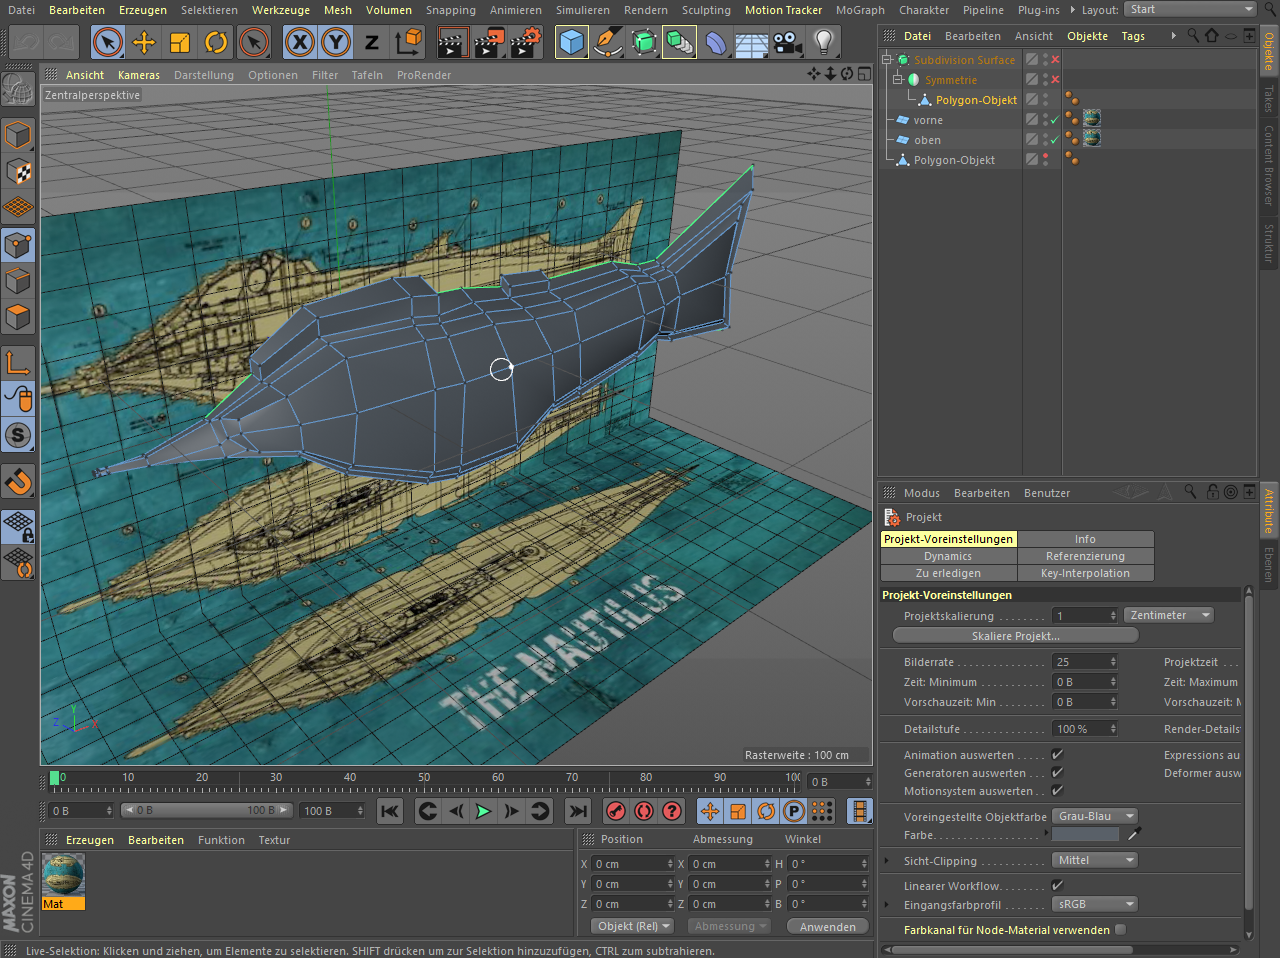The image size is (1280, 958).
Task: Open the Layout dropdown showing Start
Action: [1190, 9]
